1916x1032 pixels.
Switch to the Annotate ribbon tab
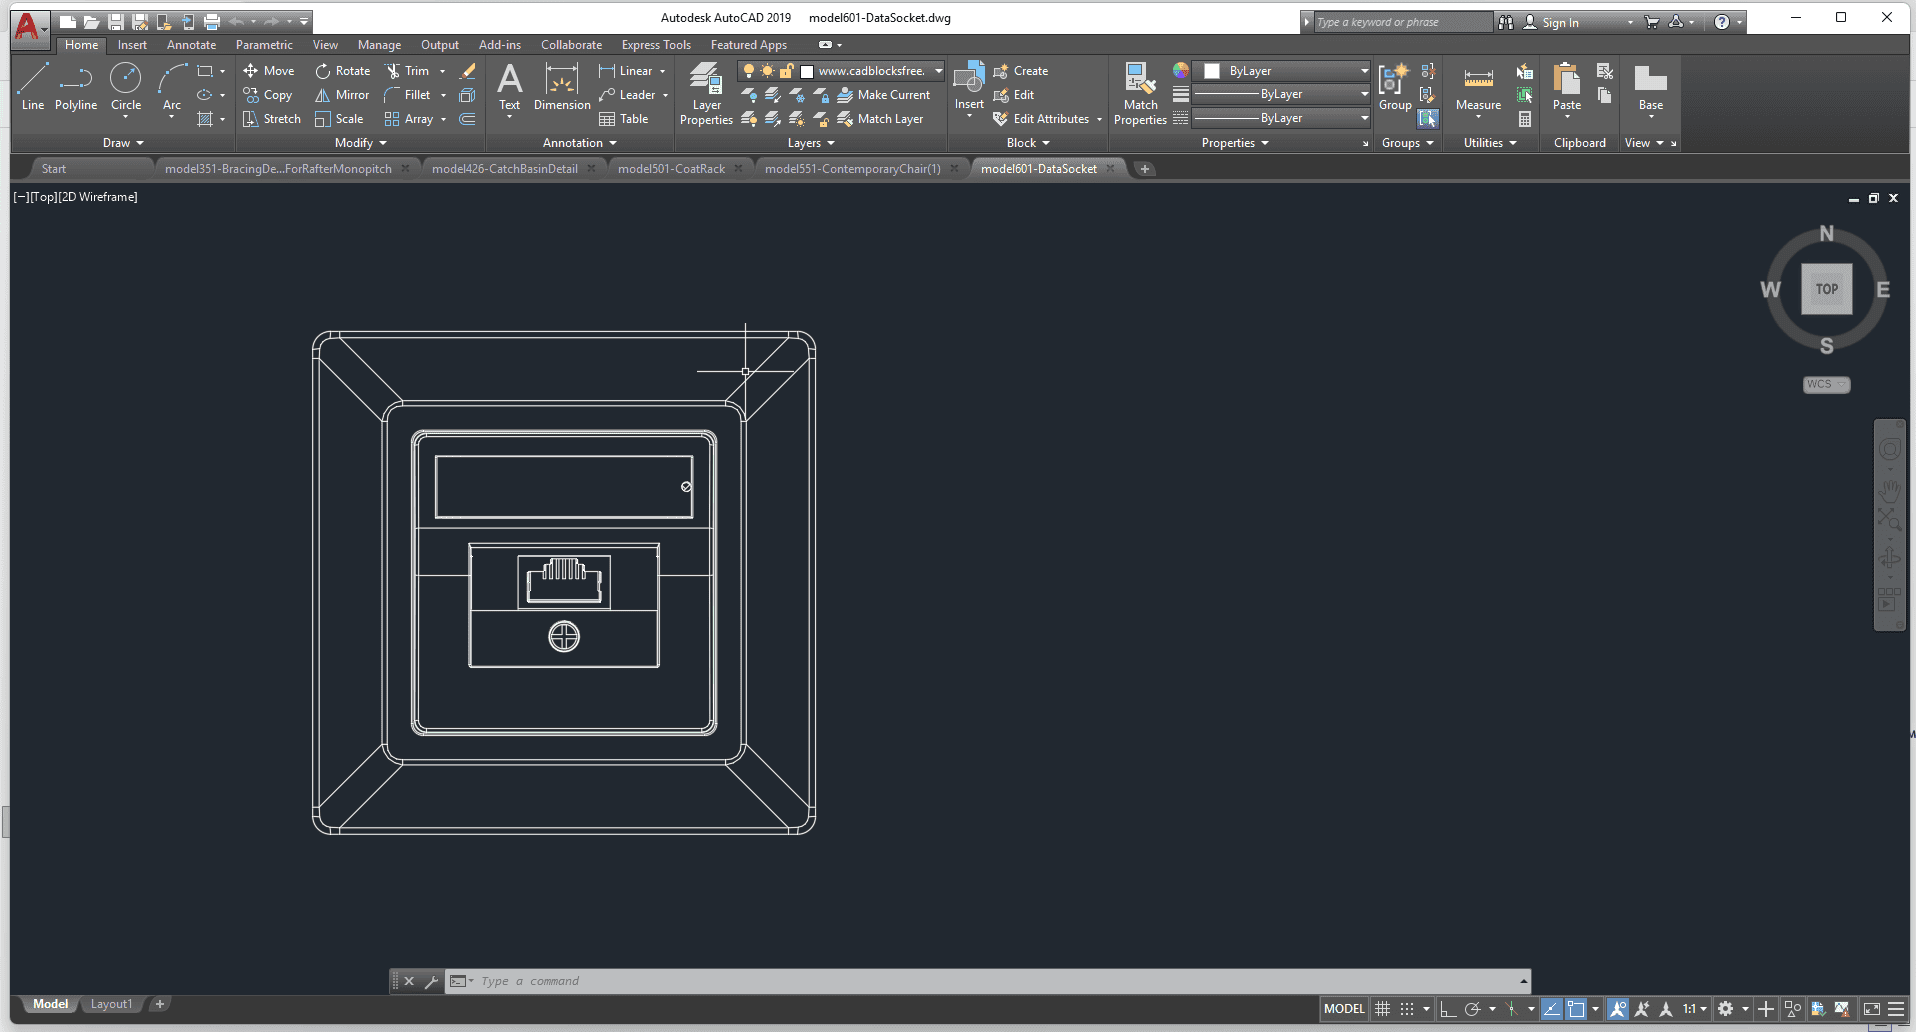191,45
